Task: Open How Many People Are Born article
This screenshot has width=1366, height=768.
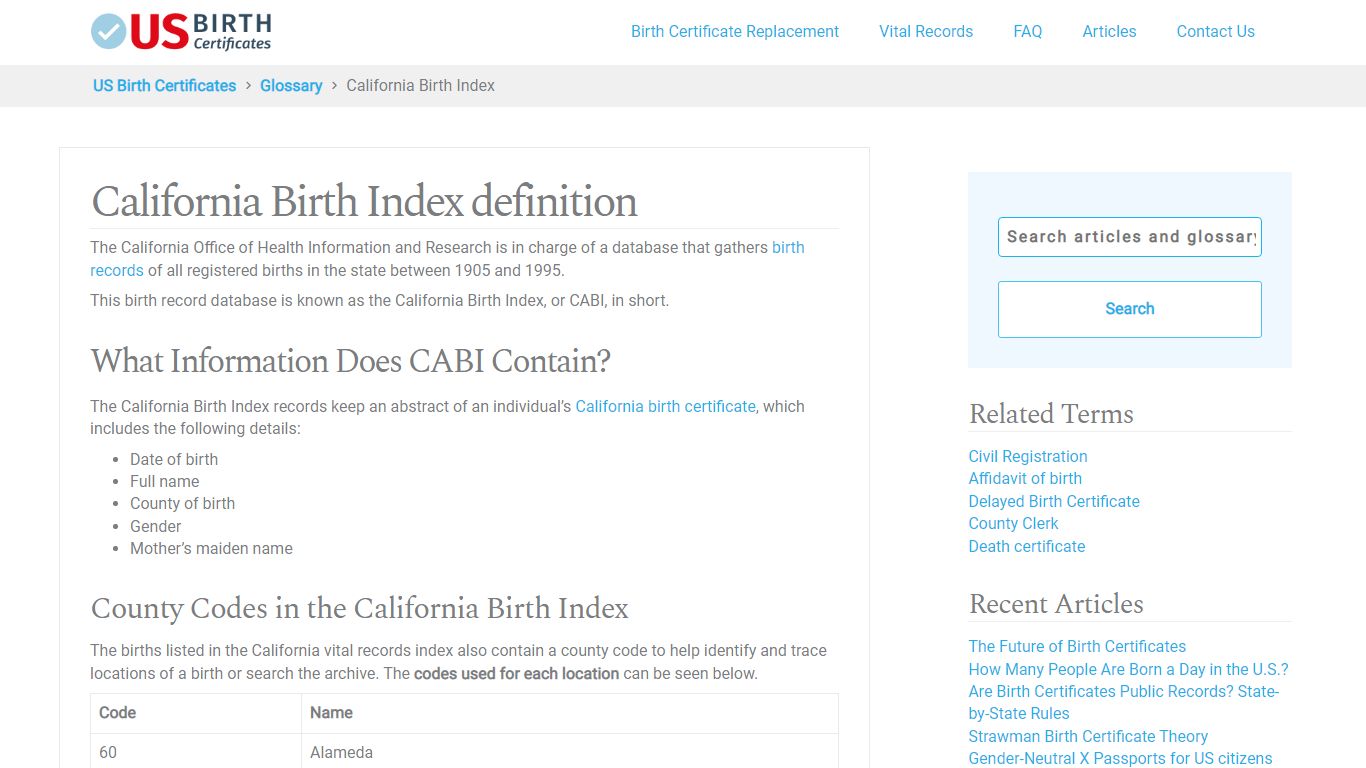Action: click(x=1128, y=669)
